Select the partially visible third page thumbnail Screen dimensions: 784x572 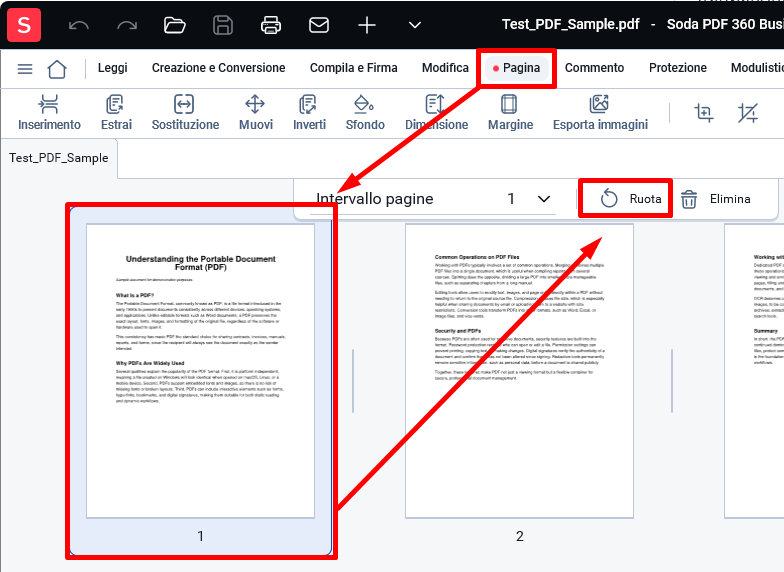click(x=754, y=371)
